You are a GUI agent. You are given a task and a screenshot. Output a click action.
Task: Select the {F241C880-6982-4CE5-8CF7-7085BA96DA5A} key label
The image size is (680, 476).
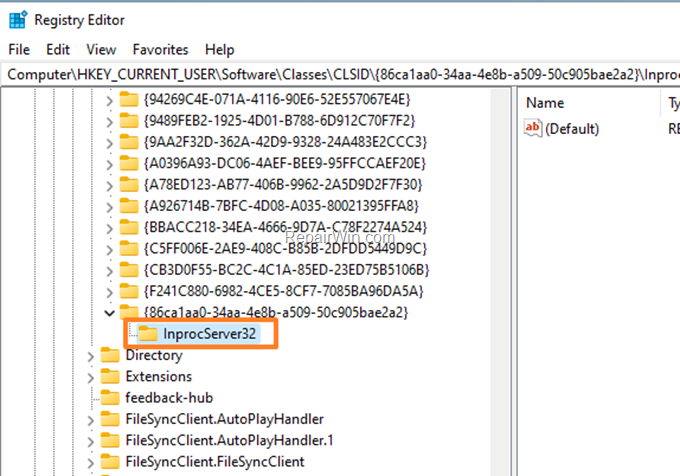pyautogui.click(x=284, y=291)
